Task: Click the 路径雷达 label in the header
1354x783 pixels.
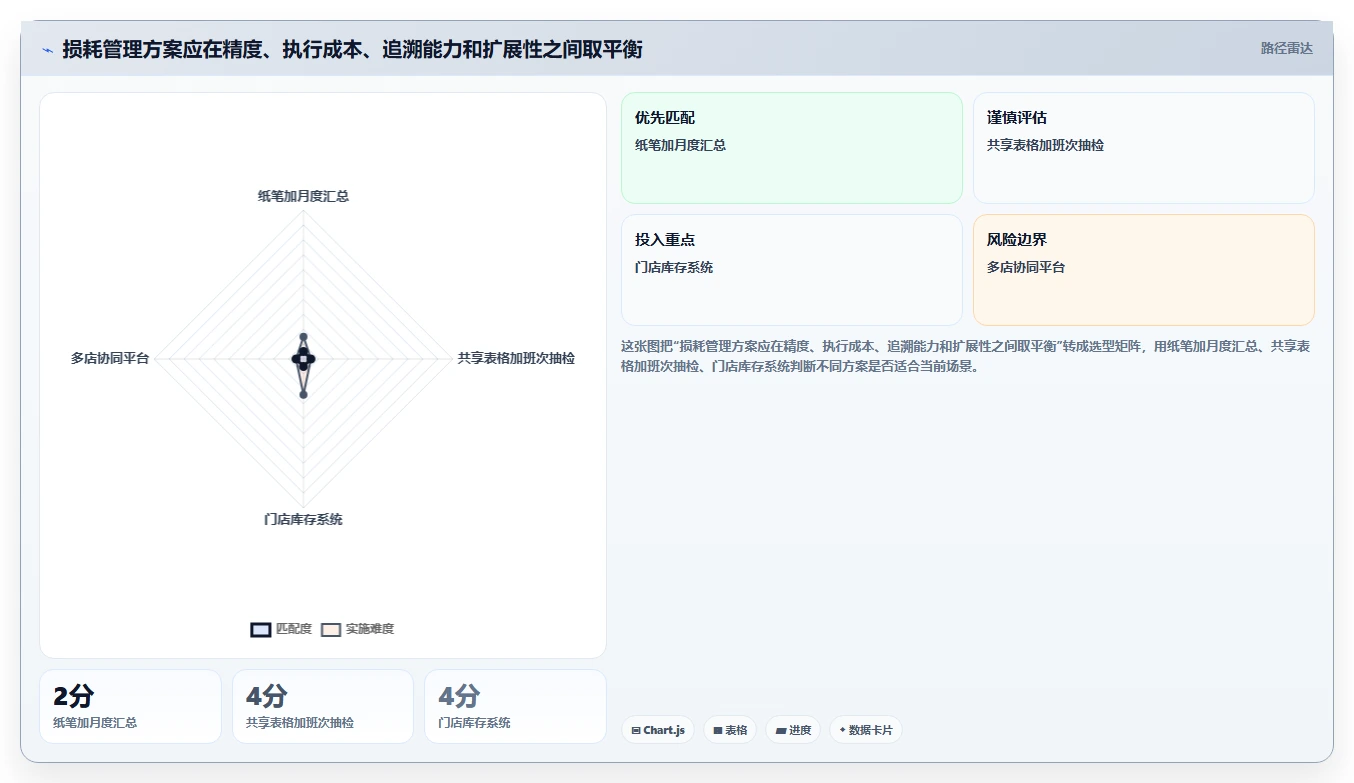Action: point(1286,48)
